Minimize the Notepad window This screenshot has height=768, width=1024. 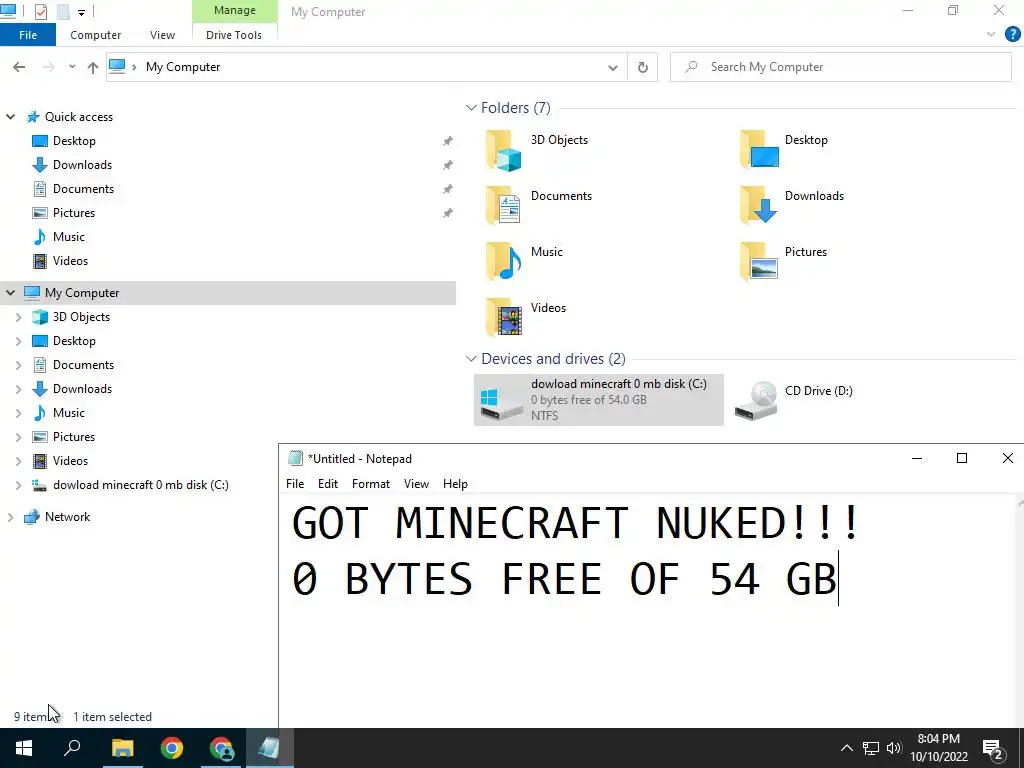point(917,458)
